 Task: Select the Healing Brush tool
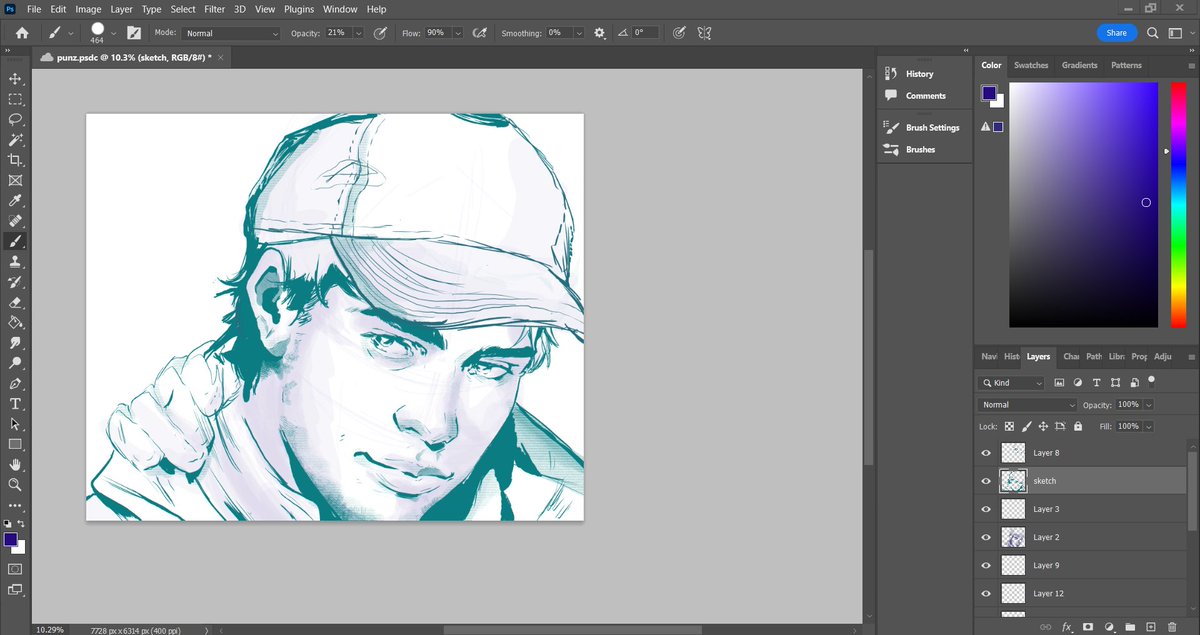click(15, 221)
